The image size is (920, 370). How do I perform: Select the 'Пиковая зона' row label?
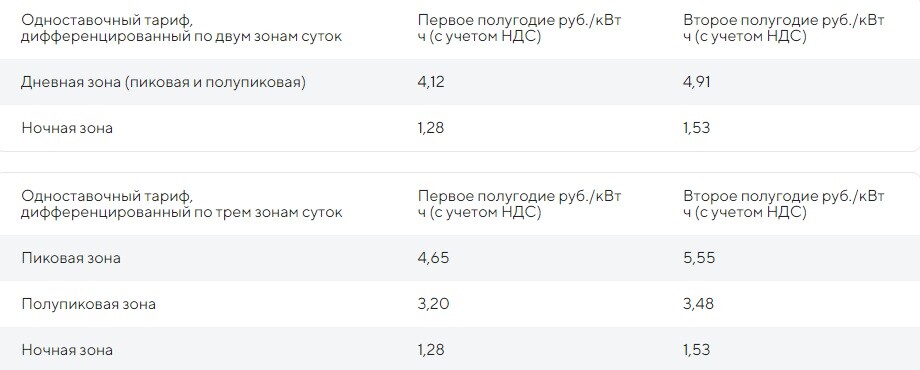tap(71, 258)
